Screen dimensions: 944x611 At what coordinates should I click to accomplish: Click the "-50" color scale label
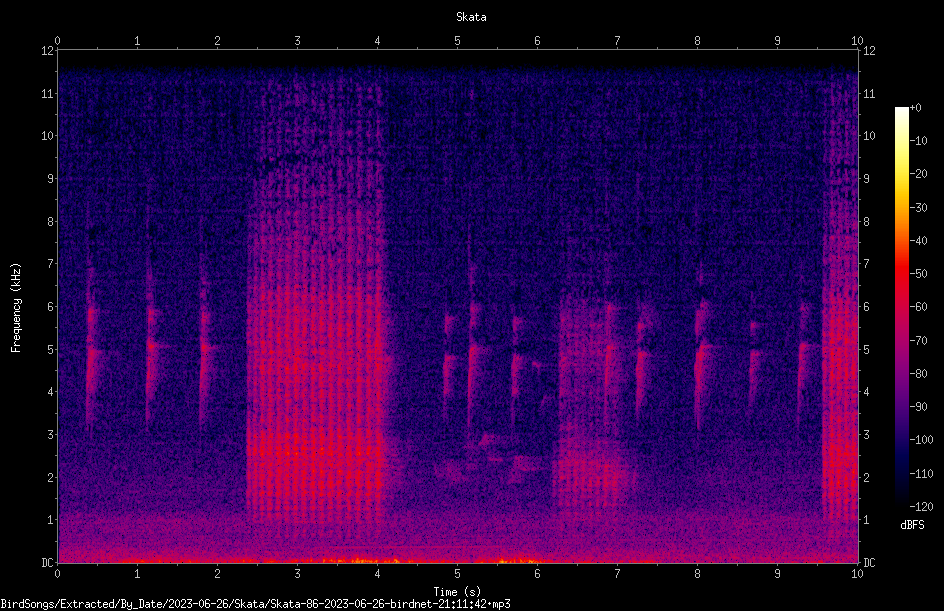tap(918, 274)
